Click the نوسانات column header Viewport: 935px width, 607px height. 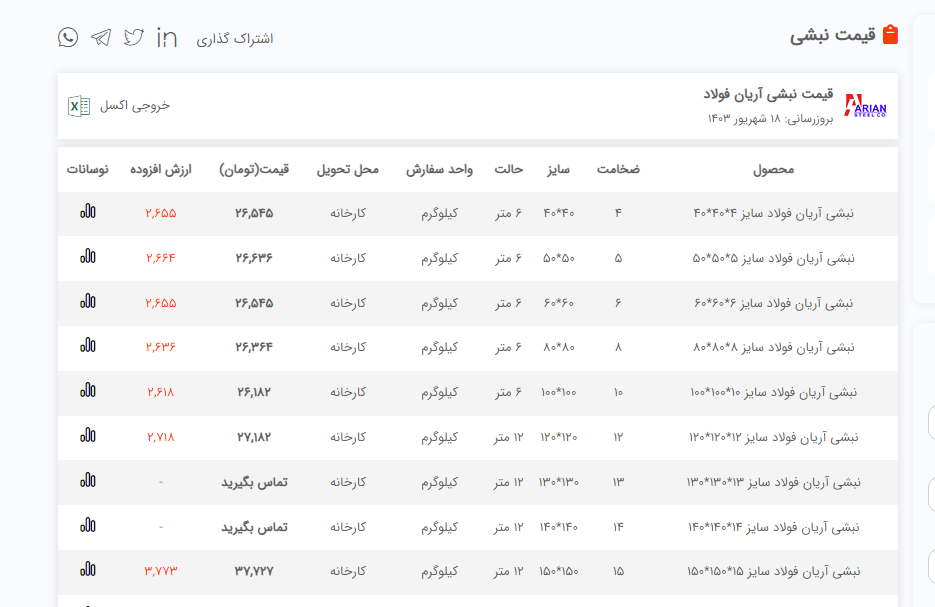click(x=88, y=170)
